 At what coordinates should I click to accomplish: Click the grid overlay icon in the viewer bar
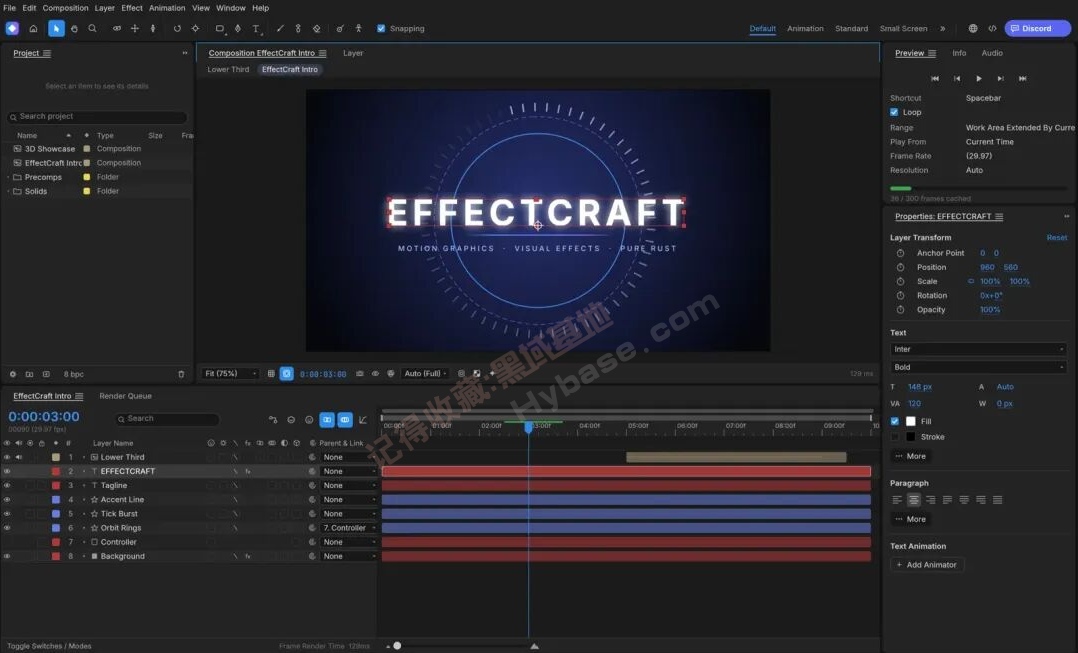tap(271, 374)
